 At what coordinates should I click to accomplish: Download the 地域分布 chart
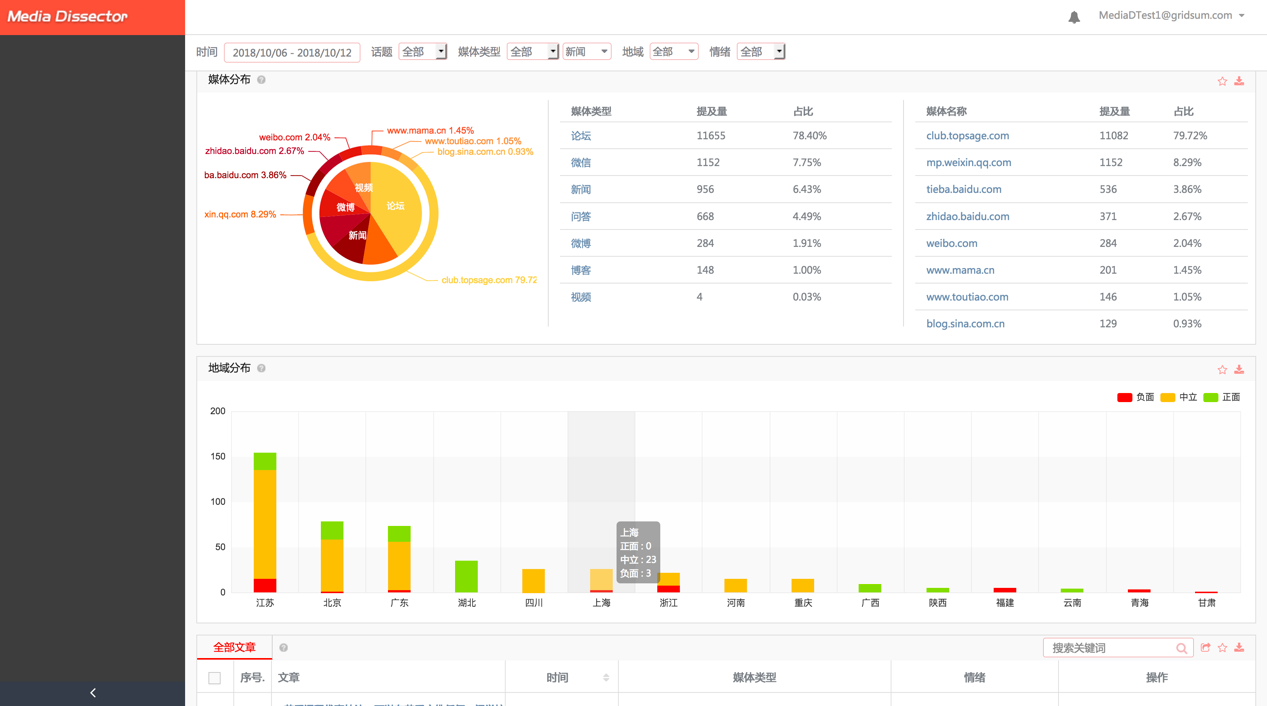click(1239, 370)
